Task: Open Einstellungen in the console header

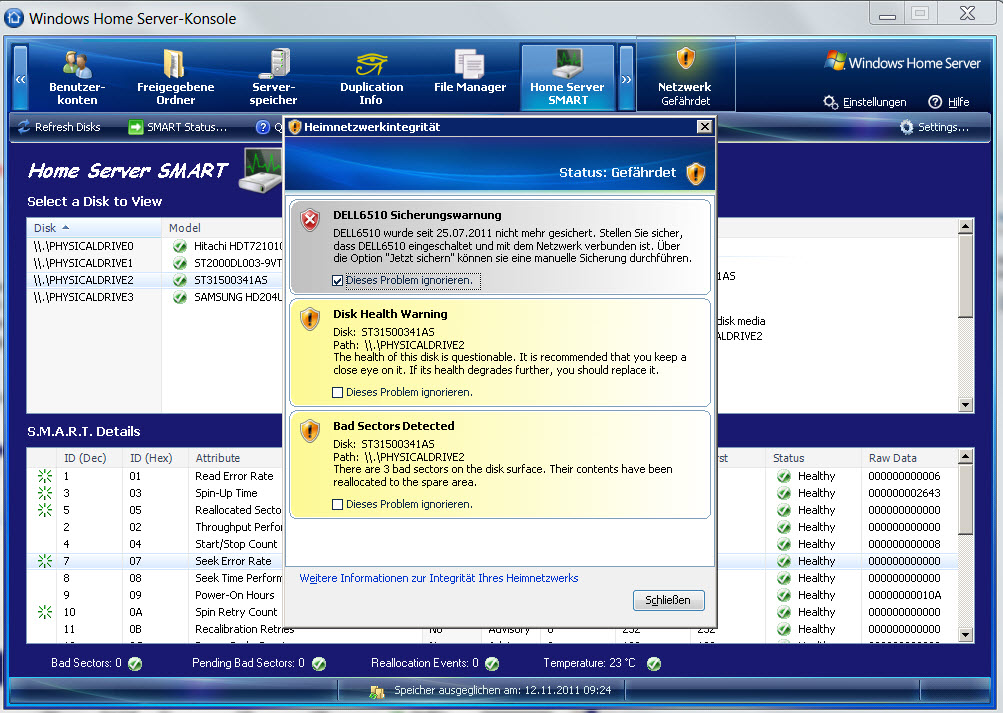Action: [x=865, y=102]
